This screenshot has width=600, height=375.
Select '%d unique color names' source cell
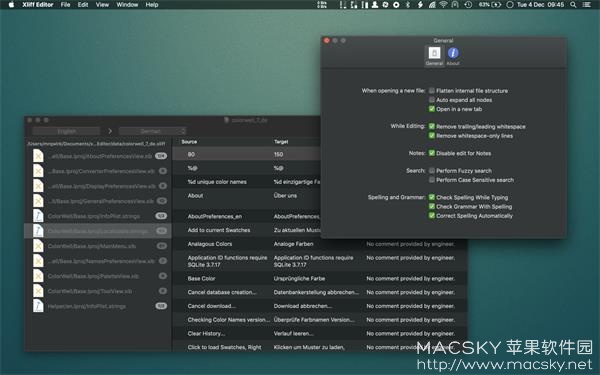tap(217, 182)
